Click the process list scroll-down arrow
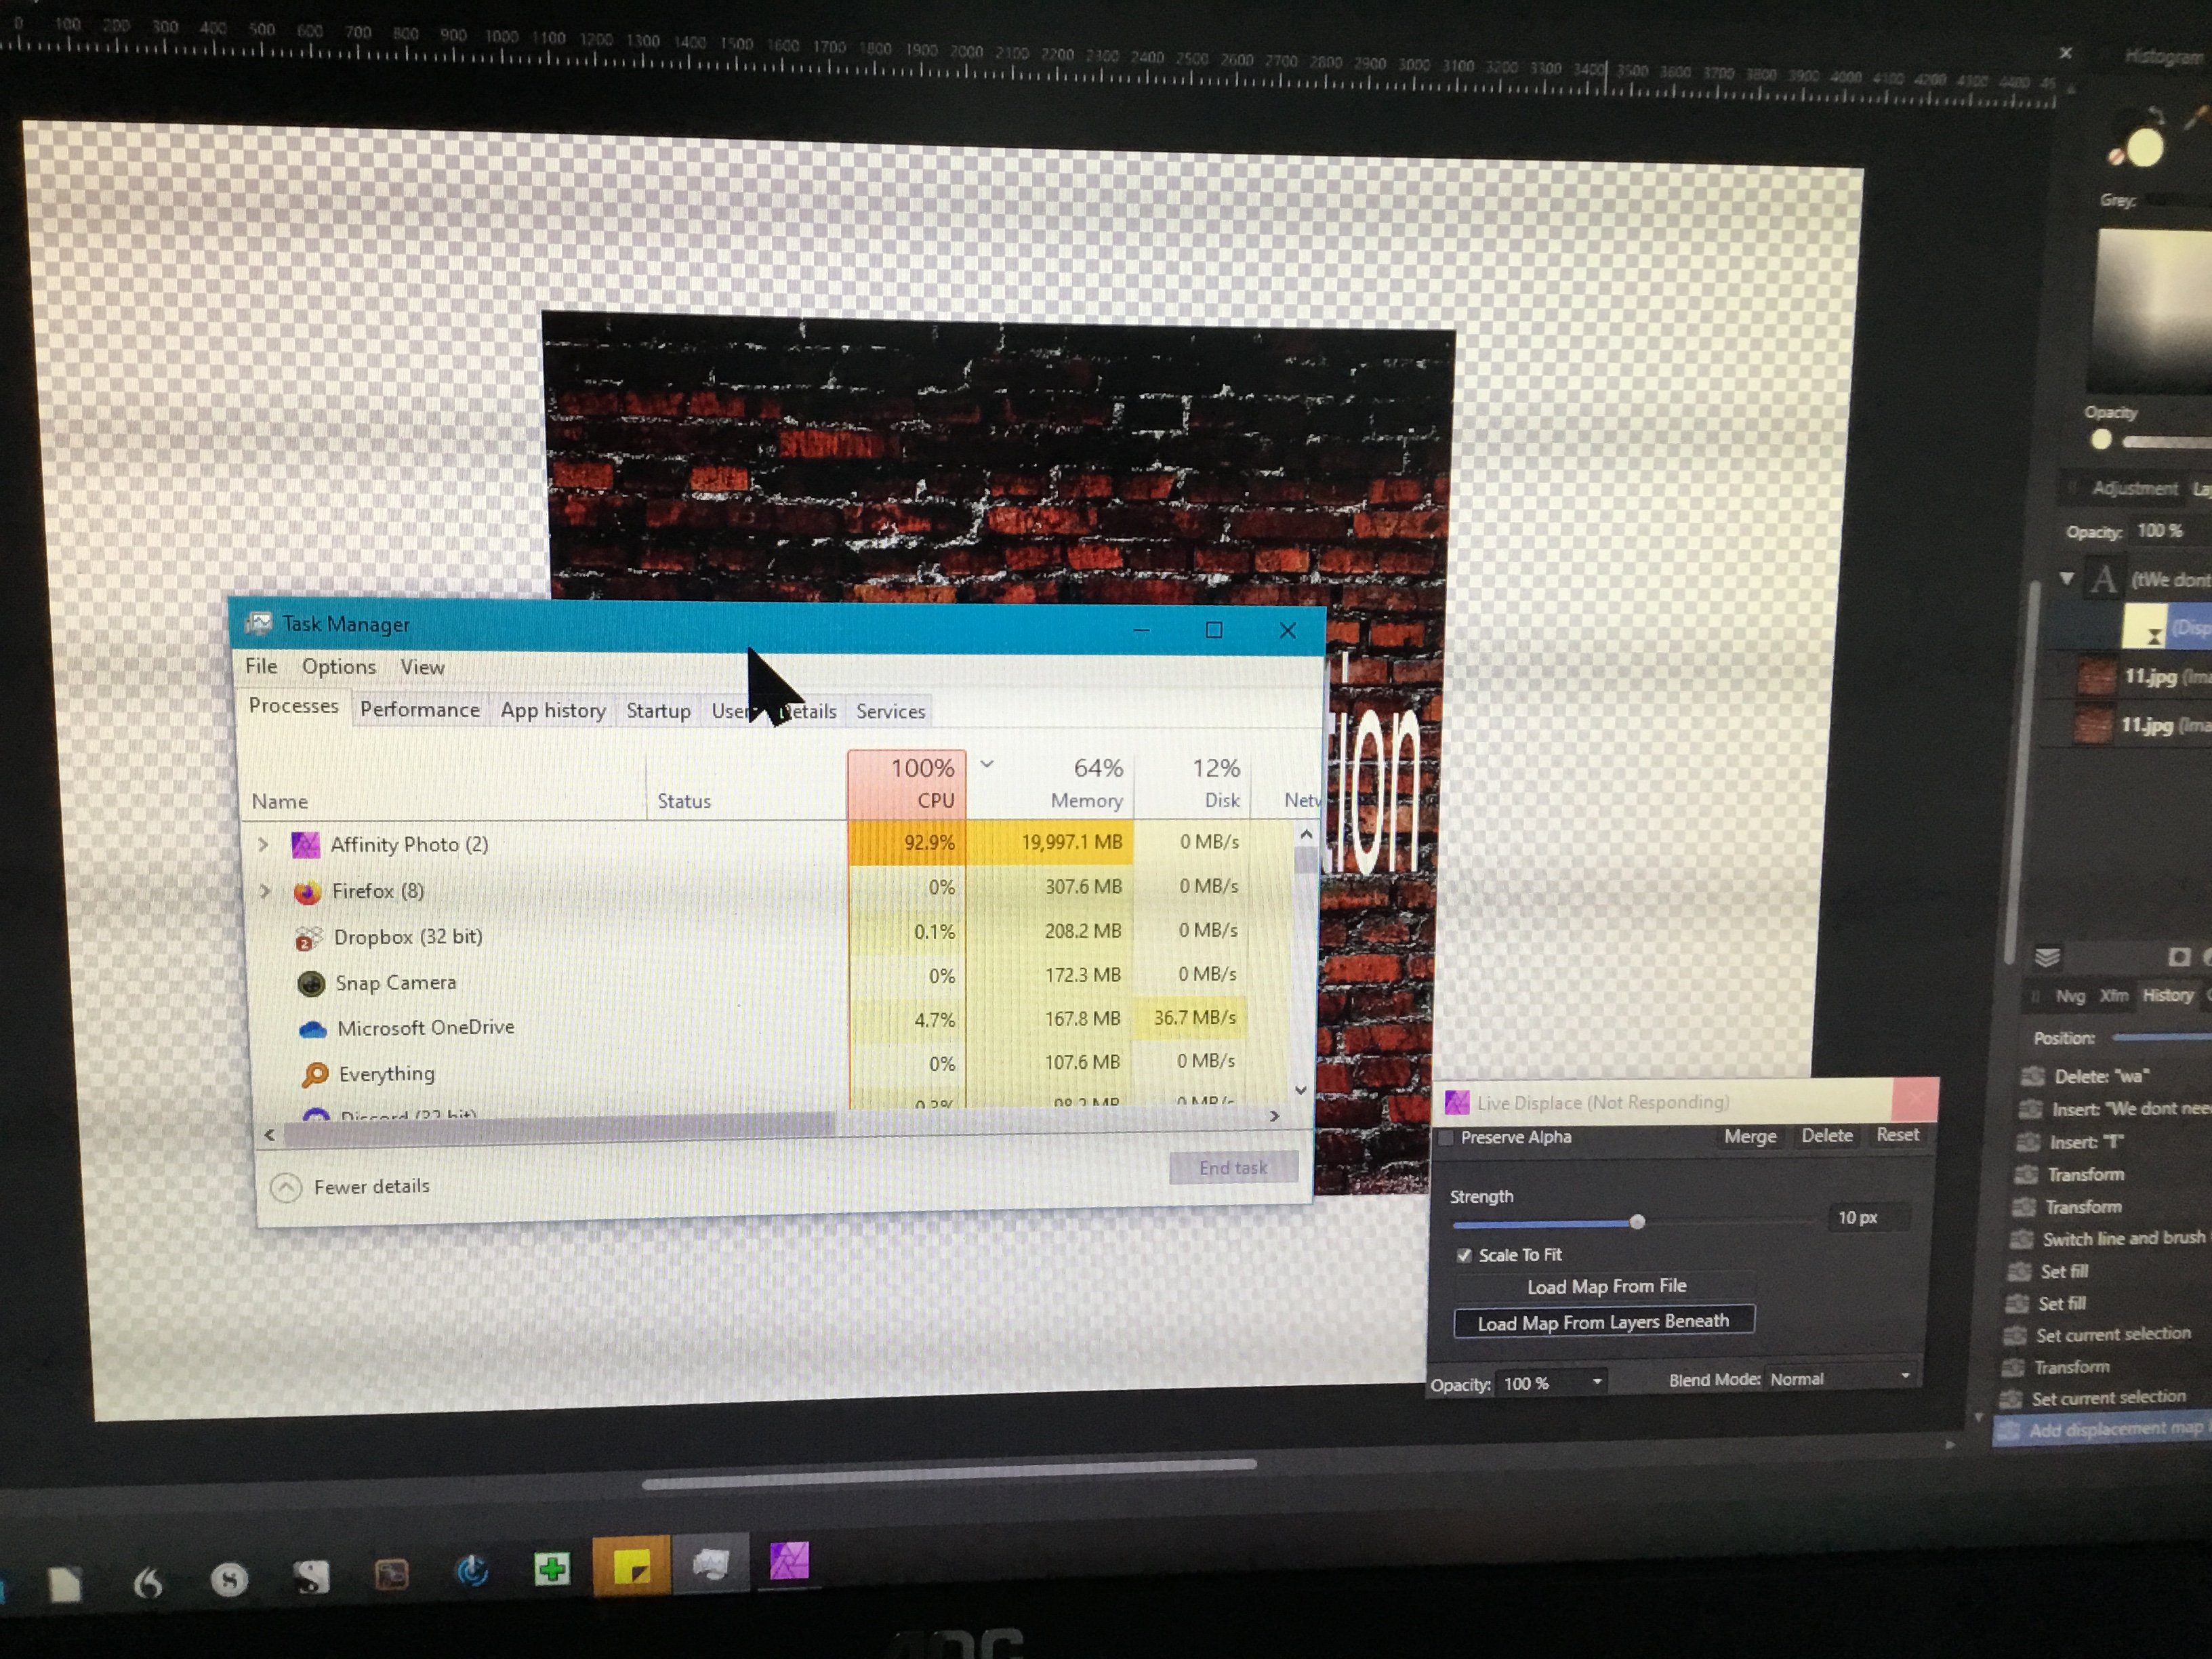2212x1659 pixels. (x=1301, y=1091)
